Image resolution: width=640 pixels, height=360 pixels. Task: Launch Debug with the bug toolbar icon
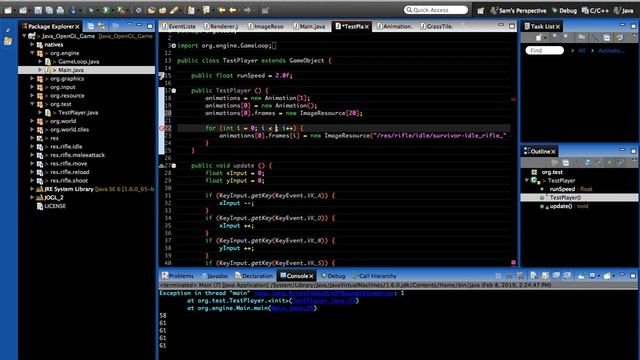91,10
